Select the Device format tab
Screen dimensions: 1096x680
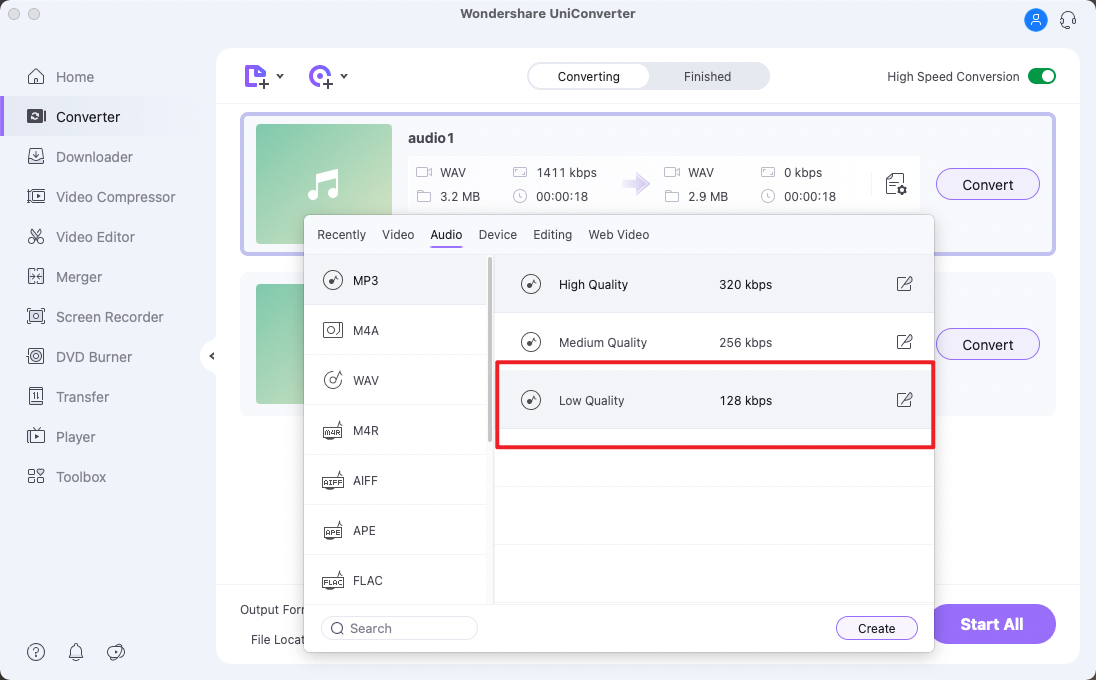pos(498,235)
